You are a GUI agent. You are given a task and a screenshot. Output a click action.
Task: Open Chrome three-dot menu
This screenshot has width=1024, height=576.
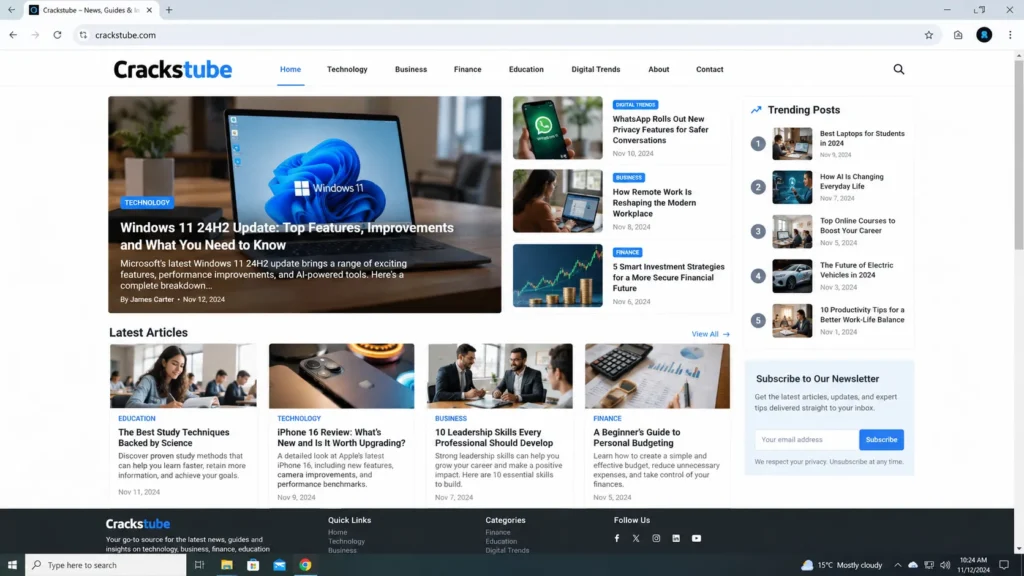click(x=1010, y=35)
